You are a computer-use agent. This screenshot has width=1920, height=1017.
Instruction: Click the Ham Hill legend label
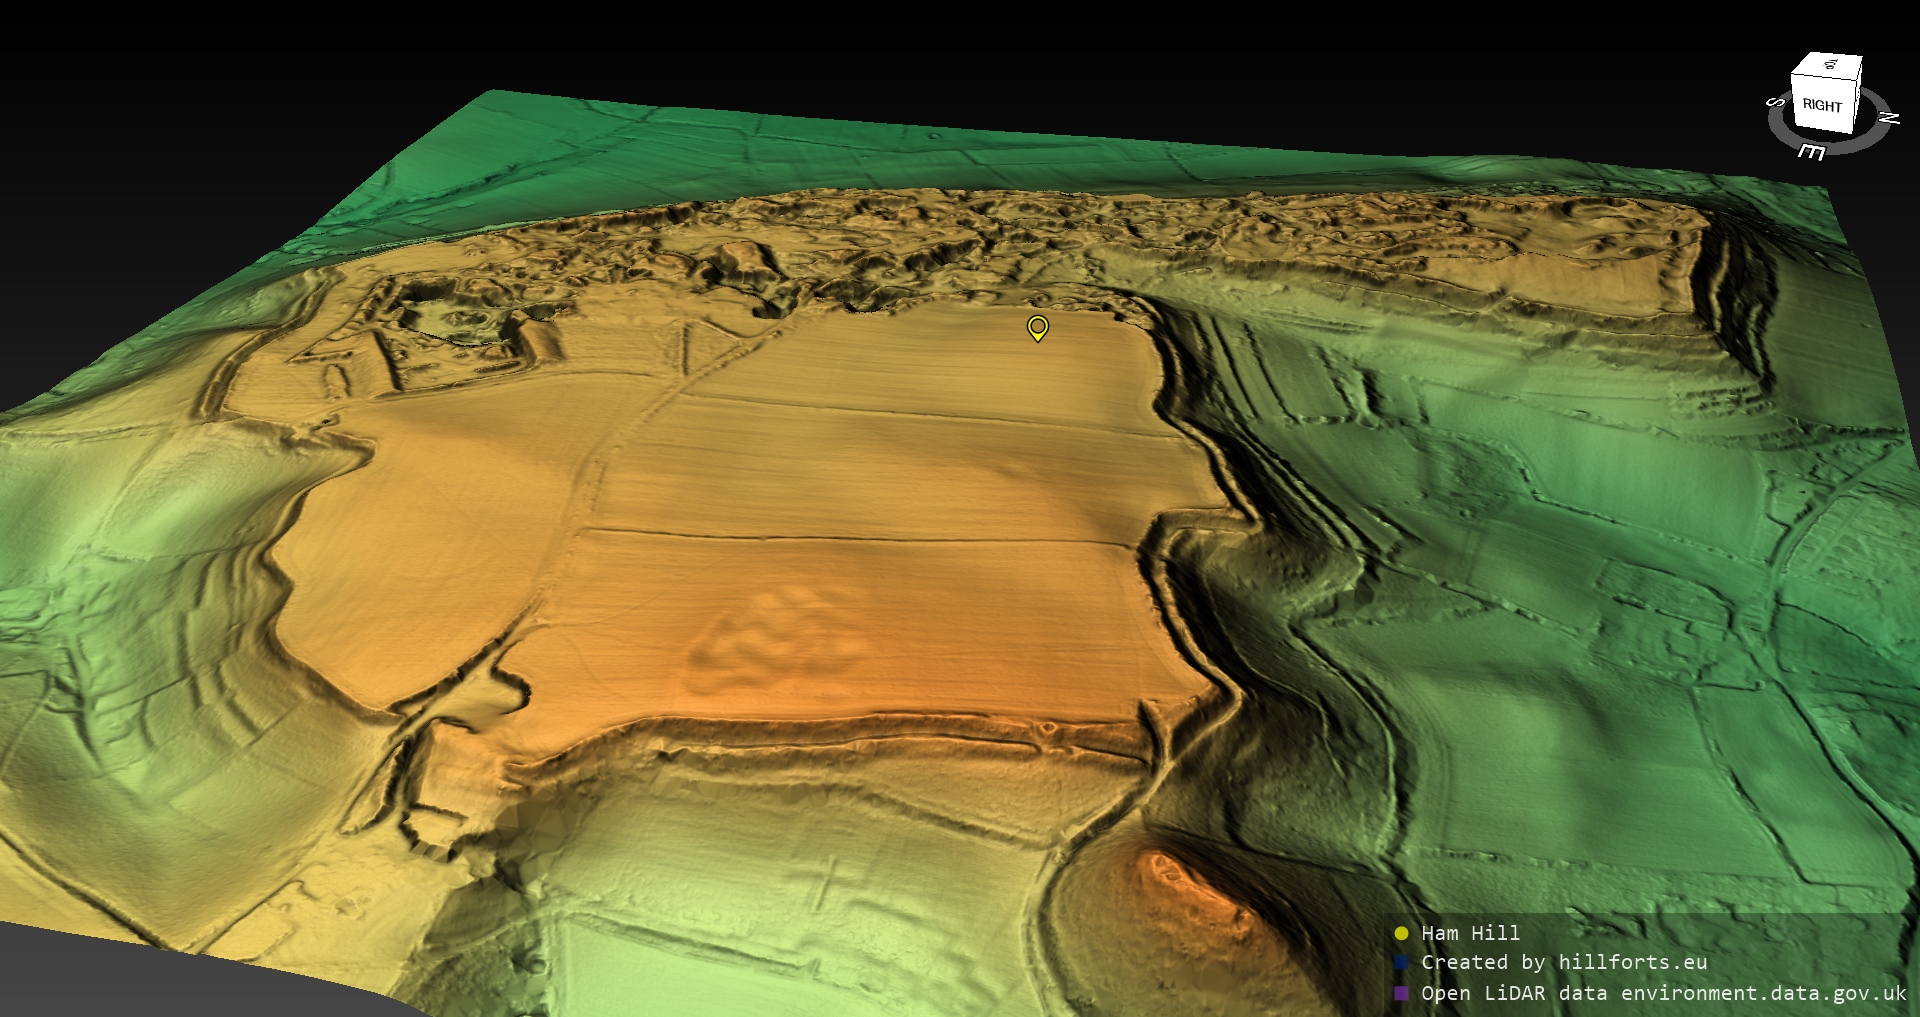1470,933
